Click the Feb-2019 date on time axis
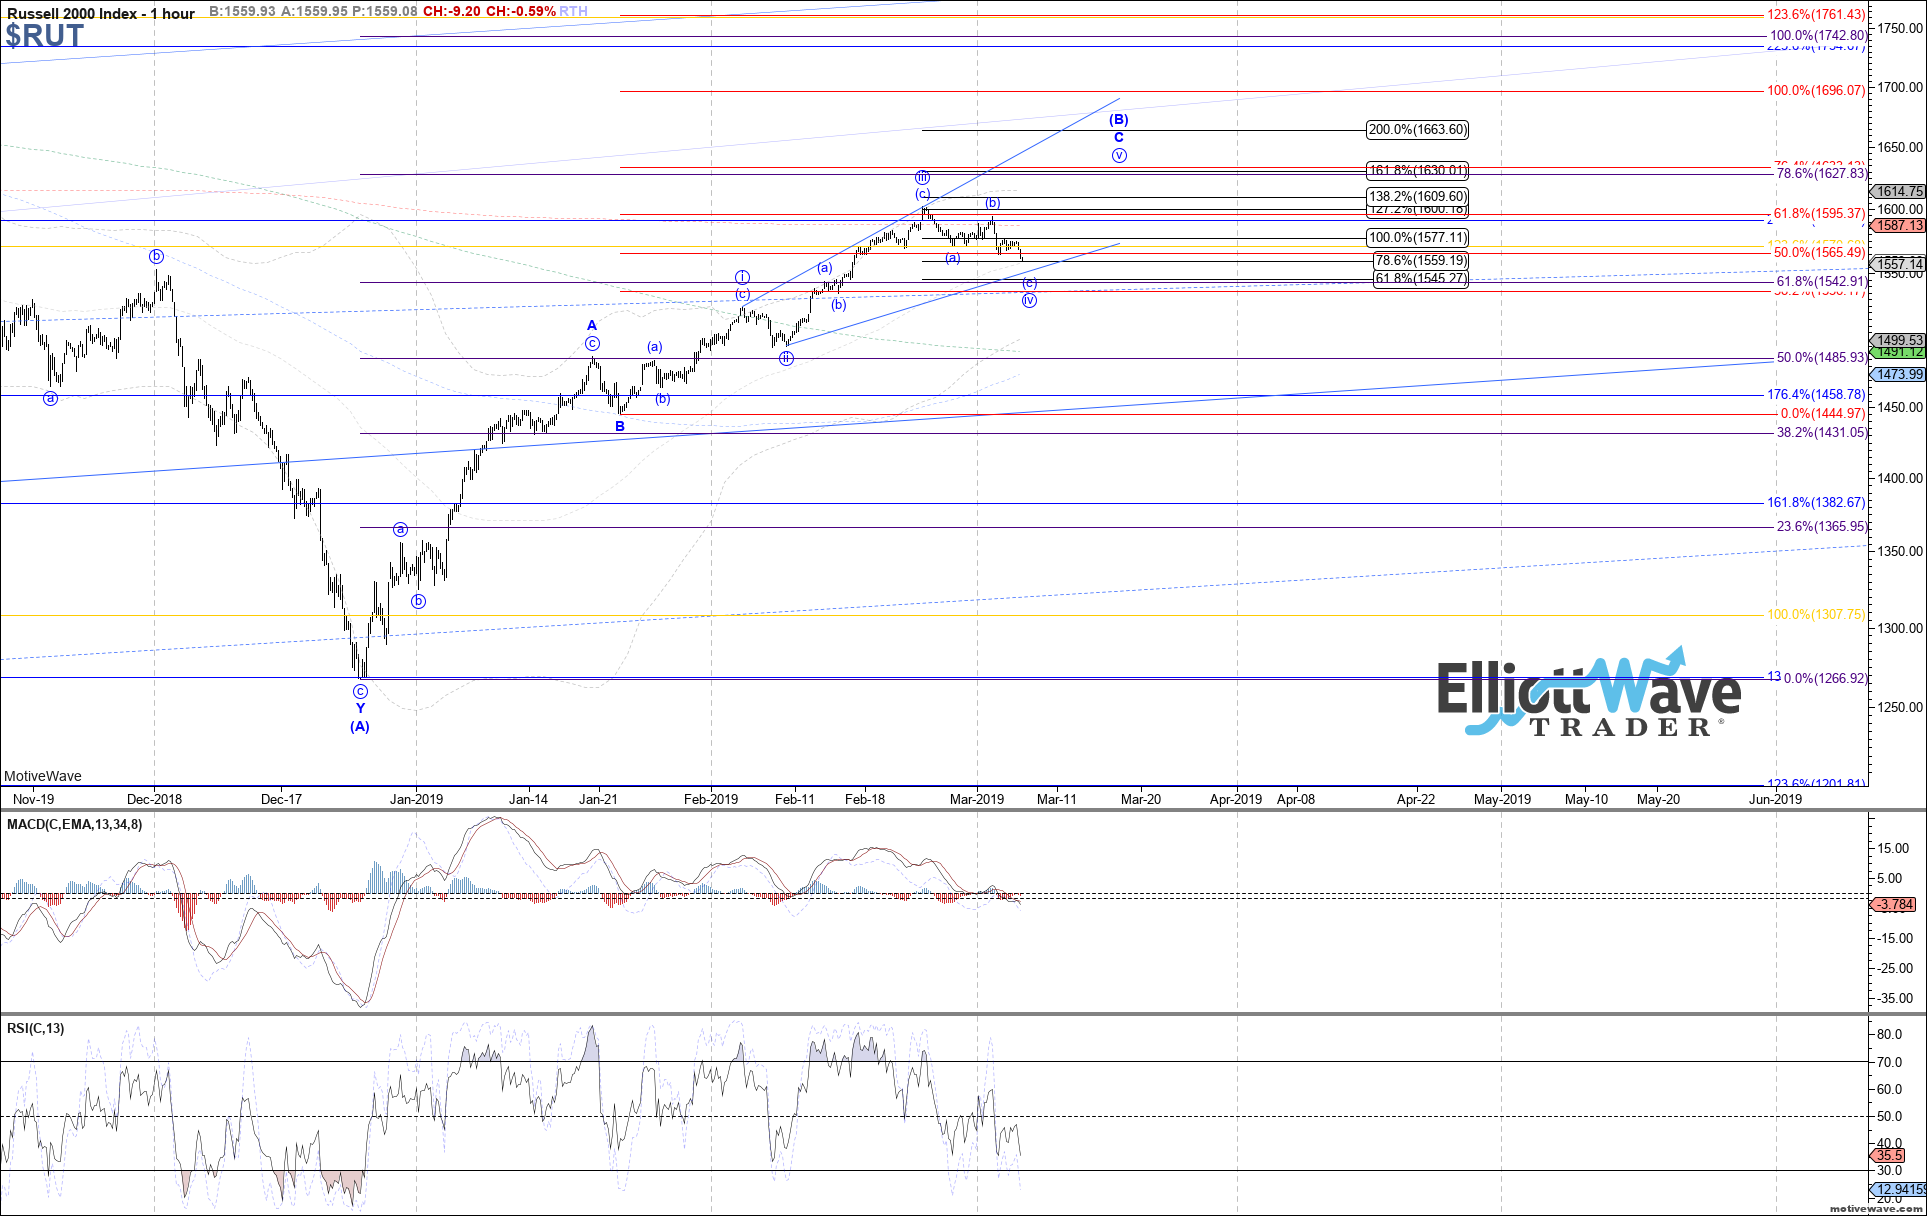Screen dimensions: 1927x1216 click(711, 799)
